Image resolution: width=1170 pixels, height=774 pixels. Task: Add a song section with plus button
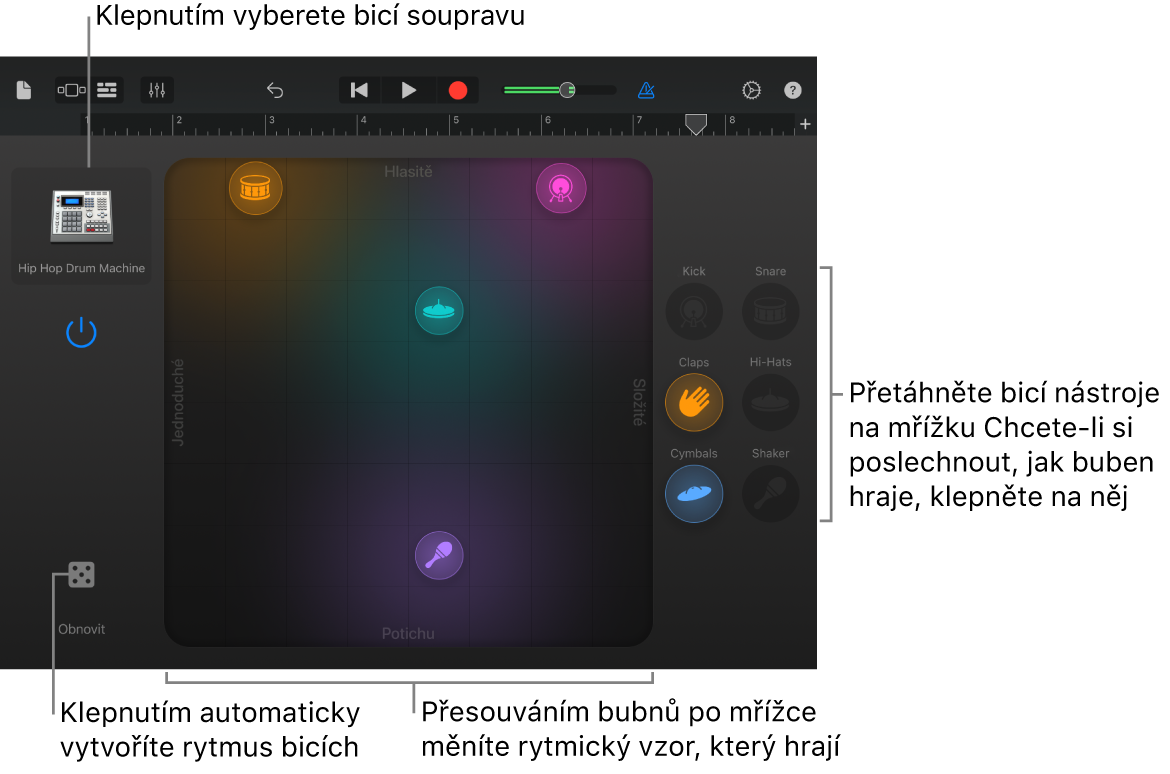[805, 124]
